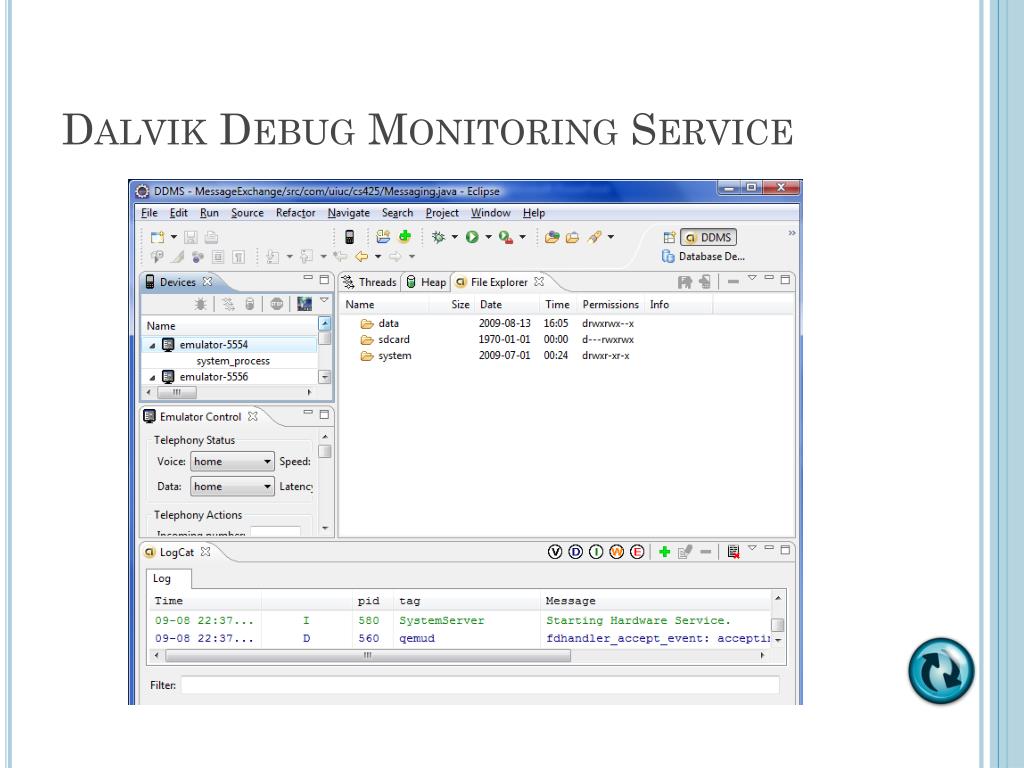Open the LogCat view menu triangle

(x=752, y=548)
